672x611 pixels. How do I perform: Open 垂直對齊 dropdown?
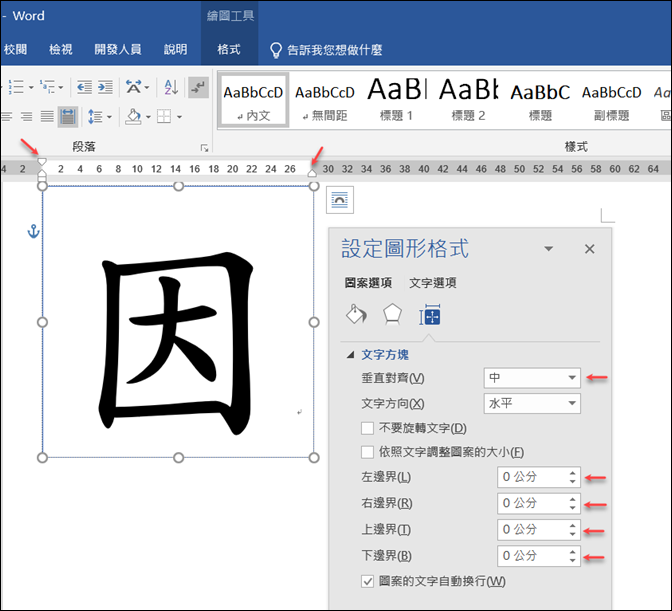[x=532, y=377]
